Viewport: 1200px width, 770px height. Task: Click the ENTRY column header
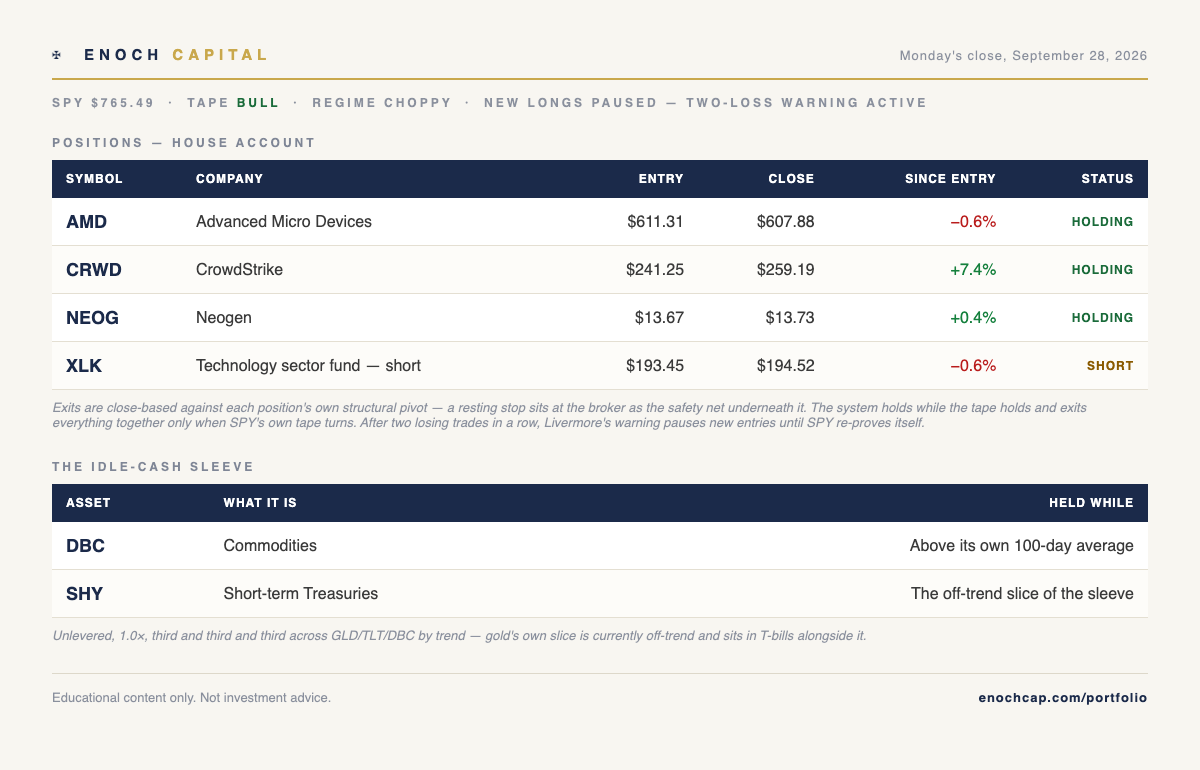(x=661, y=179)
